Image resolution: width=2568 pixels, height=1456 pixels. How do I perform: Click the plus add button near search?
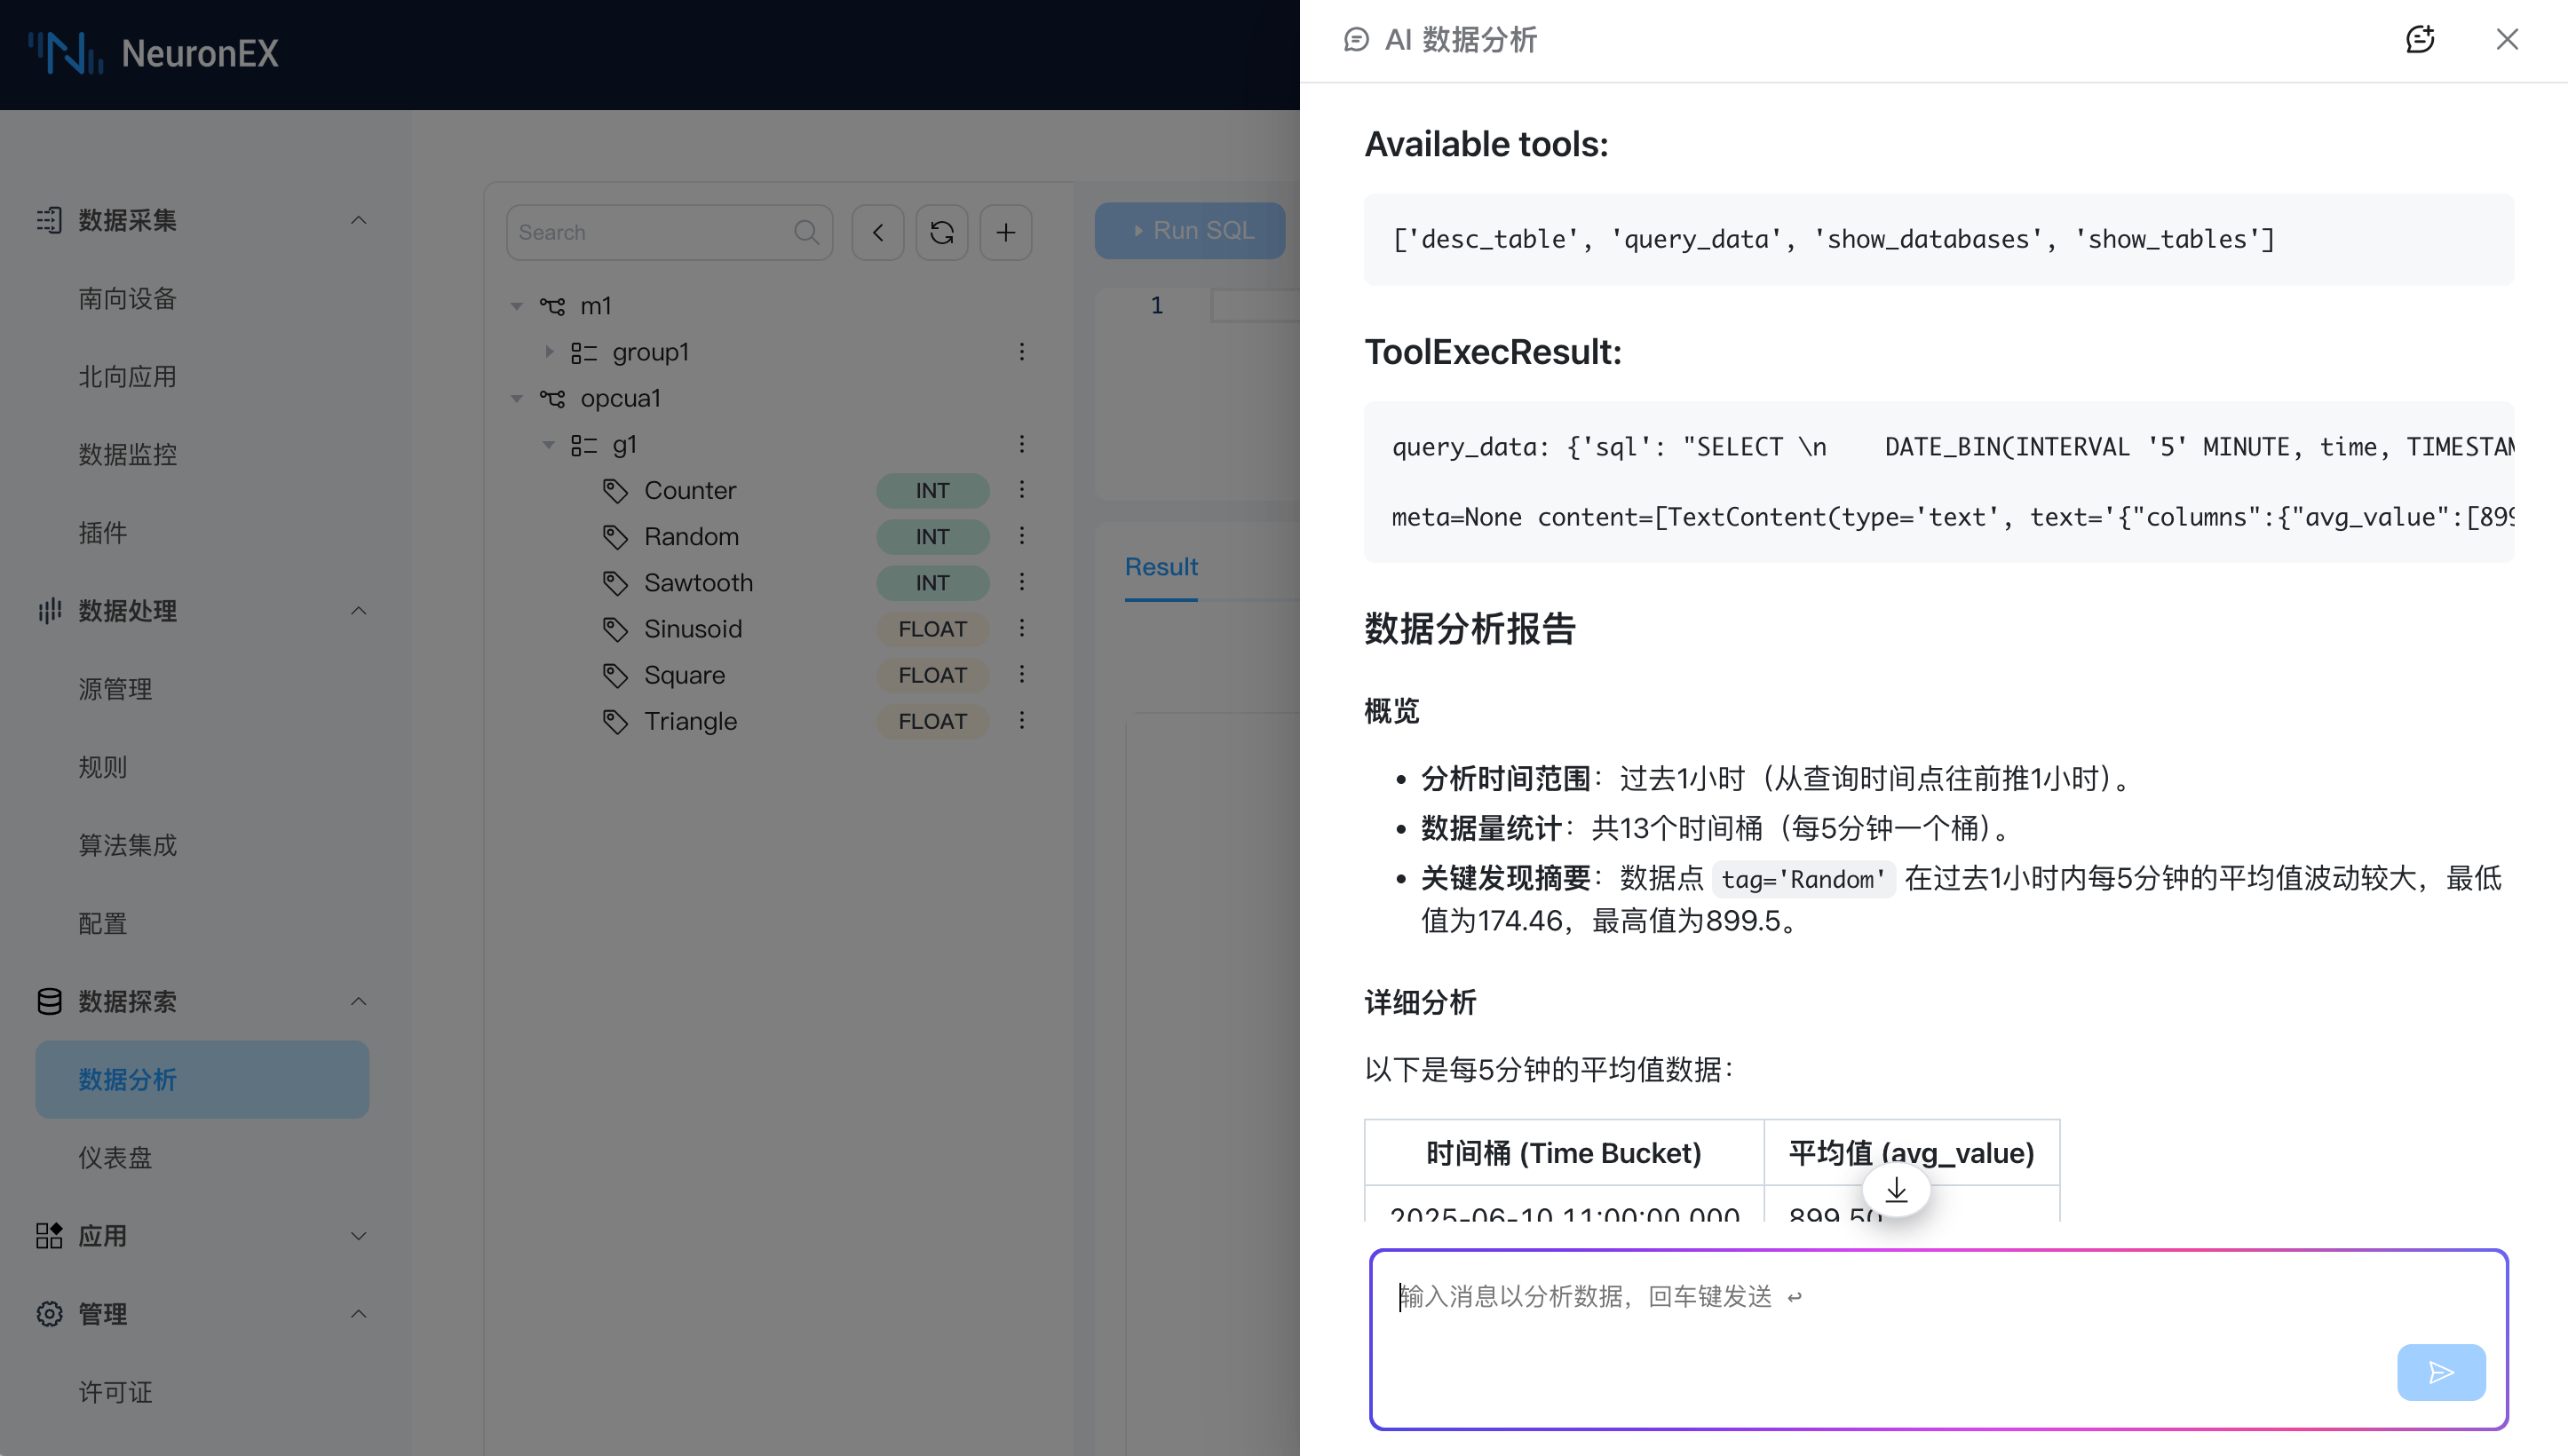[x=1005, y=233]
